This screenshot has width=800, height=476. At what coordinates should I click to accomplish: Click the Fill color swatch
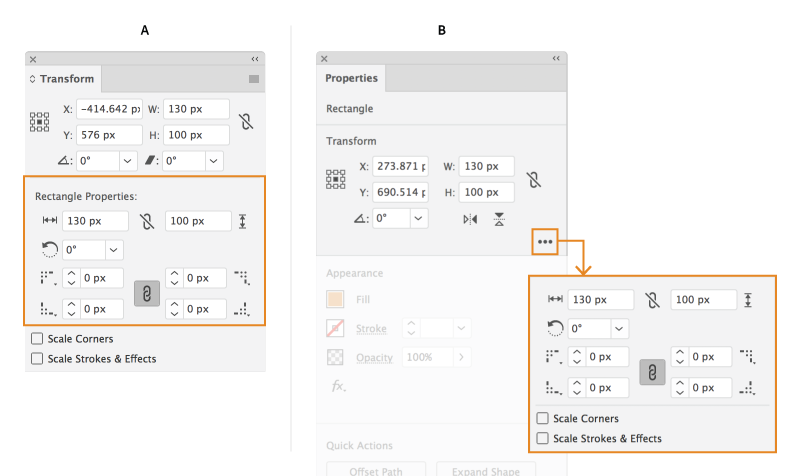336,299
